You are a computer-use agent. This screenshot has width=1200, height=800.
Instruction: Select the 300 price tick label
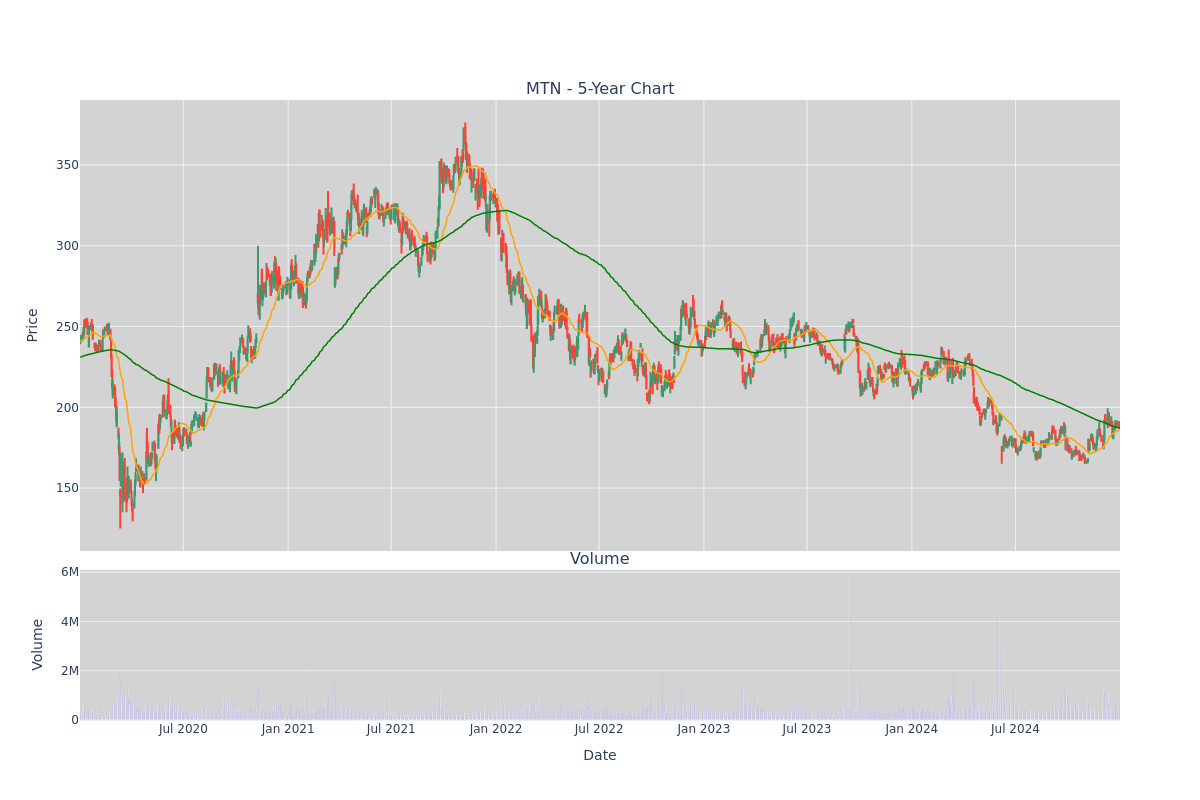(66, 246)
